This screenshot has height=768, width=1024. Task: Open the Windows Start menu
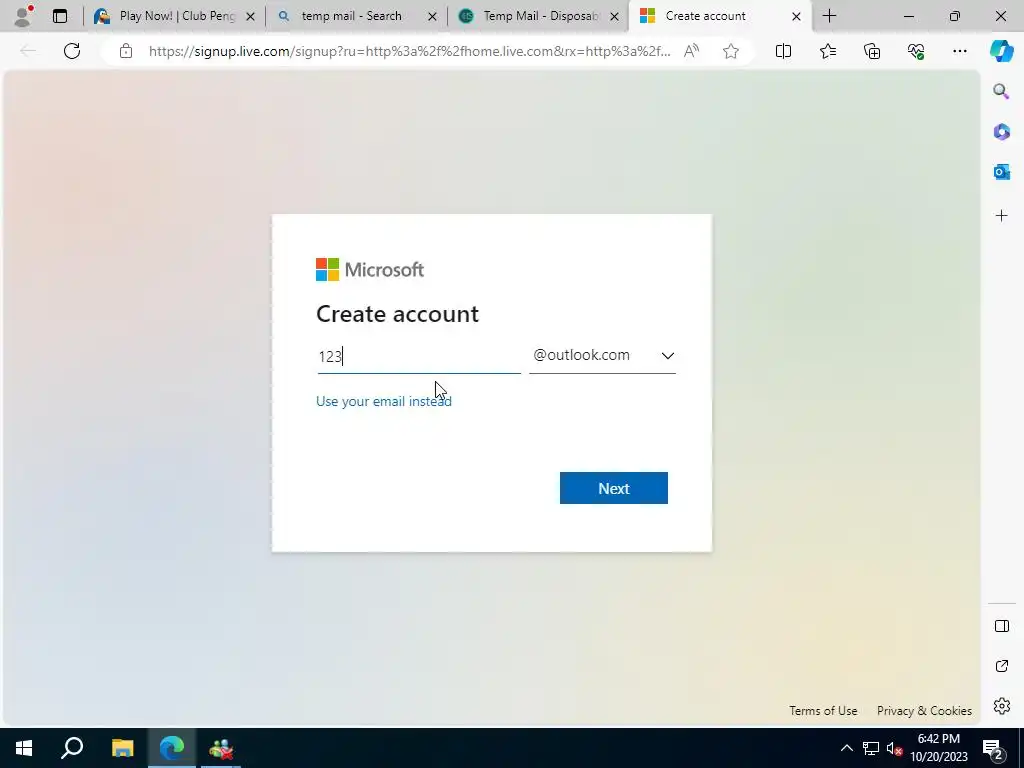(x=24, y=748)
